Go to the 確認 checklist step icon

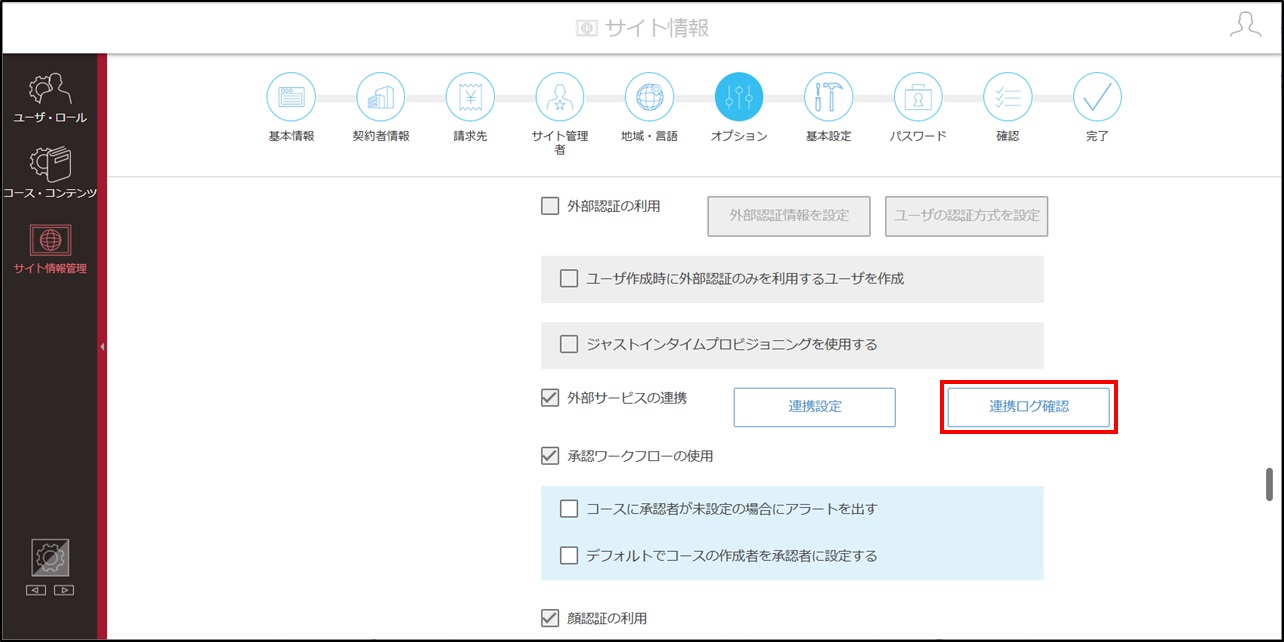pyautogui.click(x=1007, y=97)
